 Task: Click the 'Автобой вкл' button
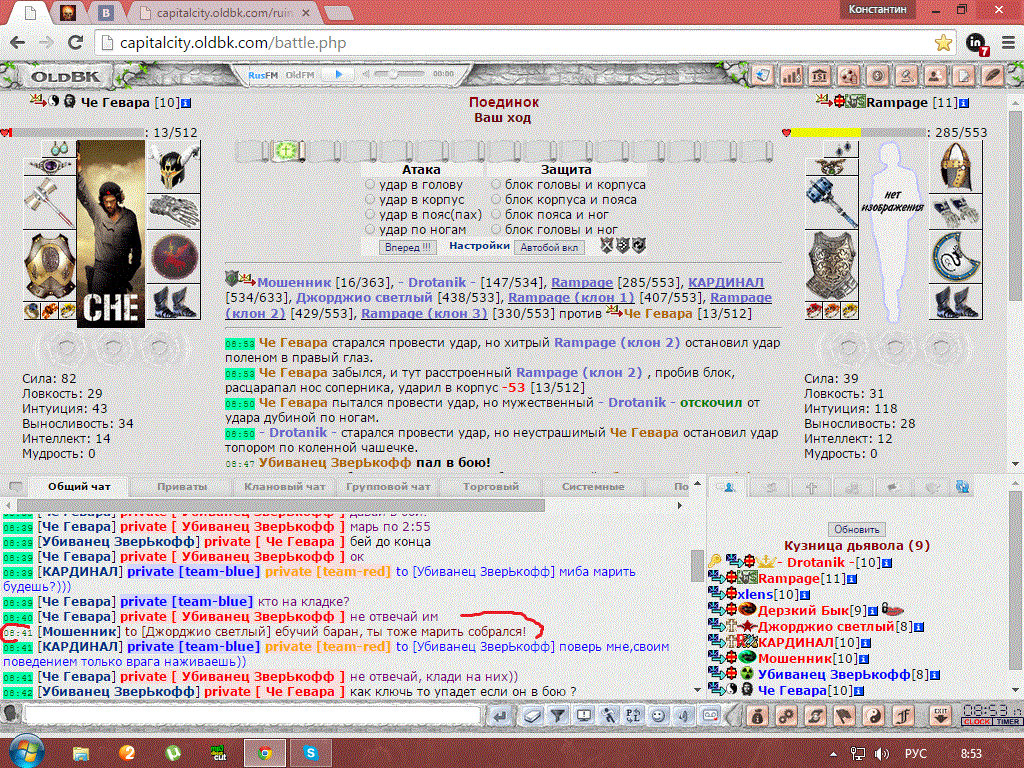pos(549,248)
